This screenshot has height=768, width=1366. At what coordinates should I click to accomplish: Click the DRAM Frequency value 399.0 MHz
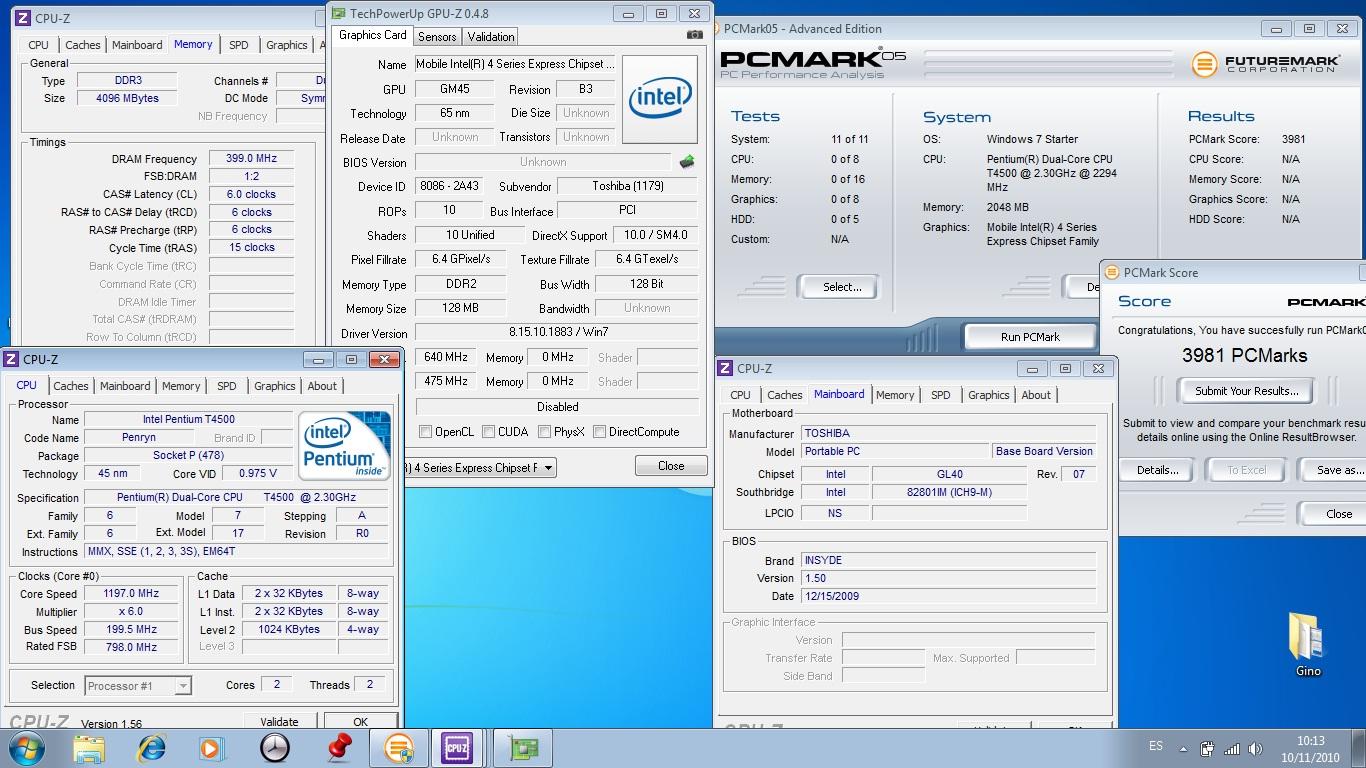tap(251, 158)
